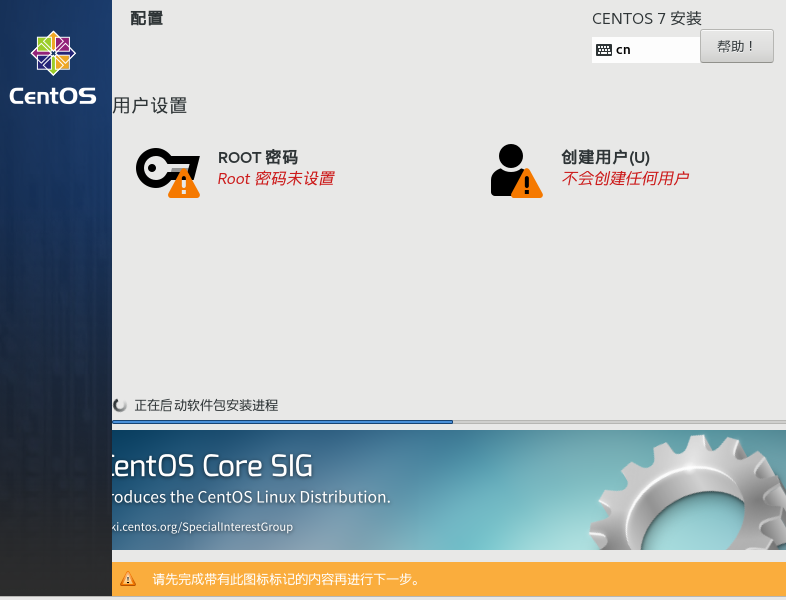Click the cn keyboard layout field
The image size is (786, 600).
[646, 50]
